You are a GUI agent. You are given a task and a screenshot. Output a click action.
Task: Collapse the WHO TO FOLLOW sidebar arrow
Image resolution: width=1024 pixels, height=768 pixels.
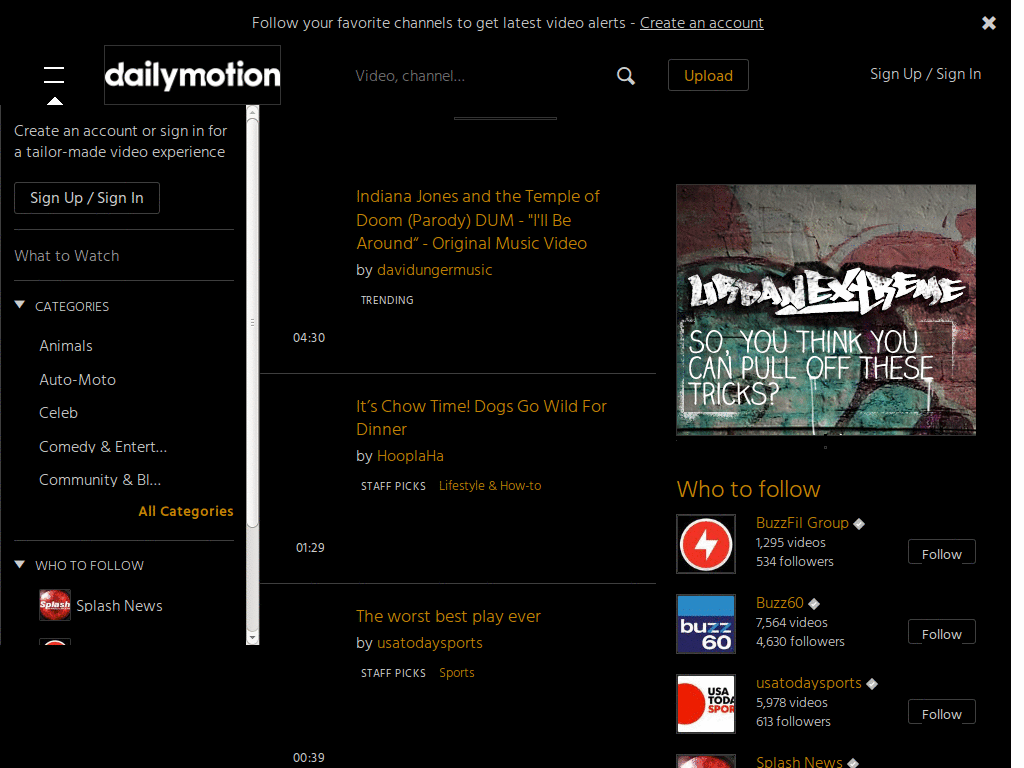point(20,564)
